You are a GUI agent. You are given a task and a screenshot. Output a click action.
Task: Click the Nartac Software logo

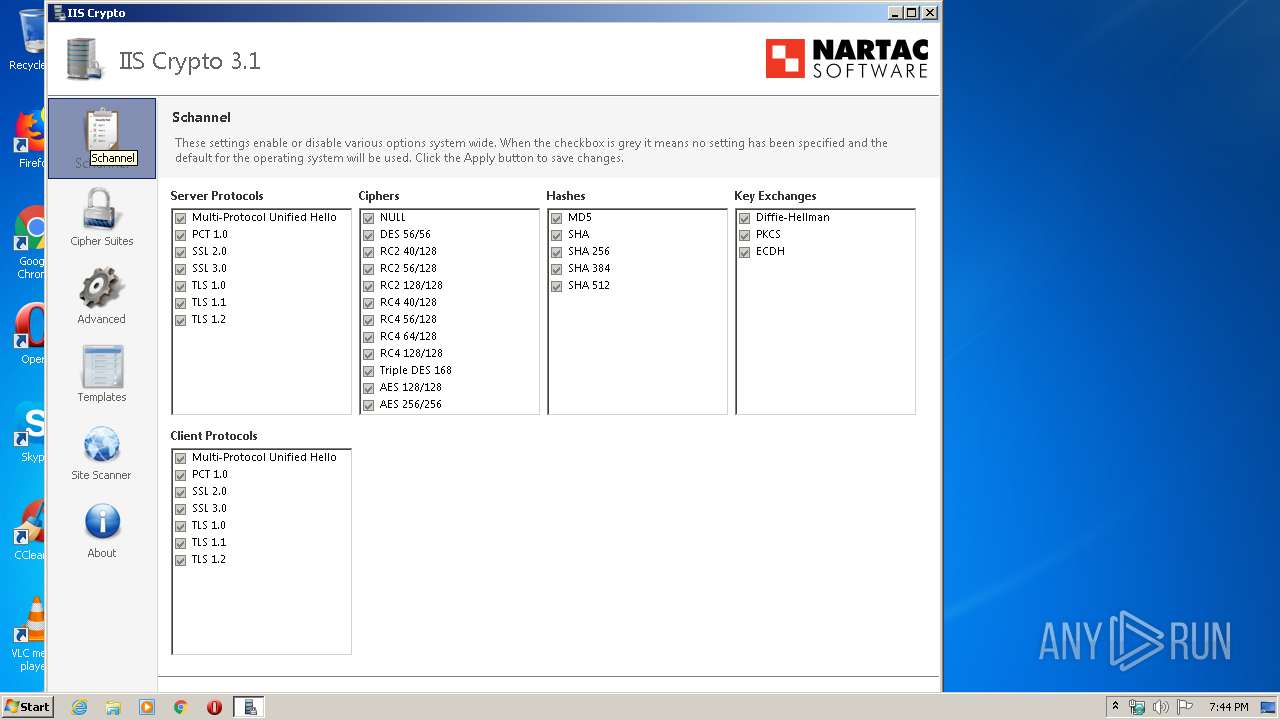[x=846, y=59]
